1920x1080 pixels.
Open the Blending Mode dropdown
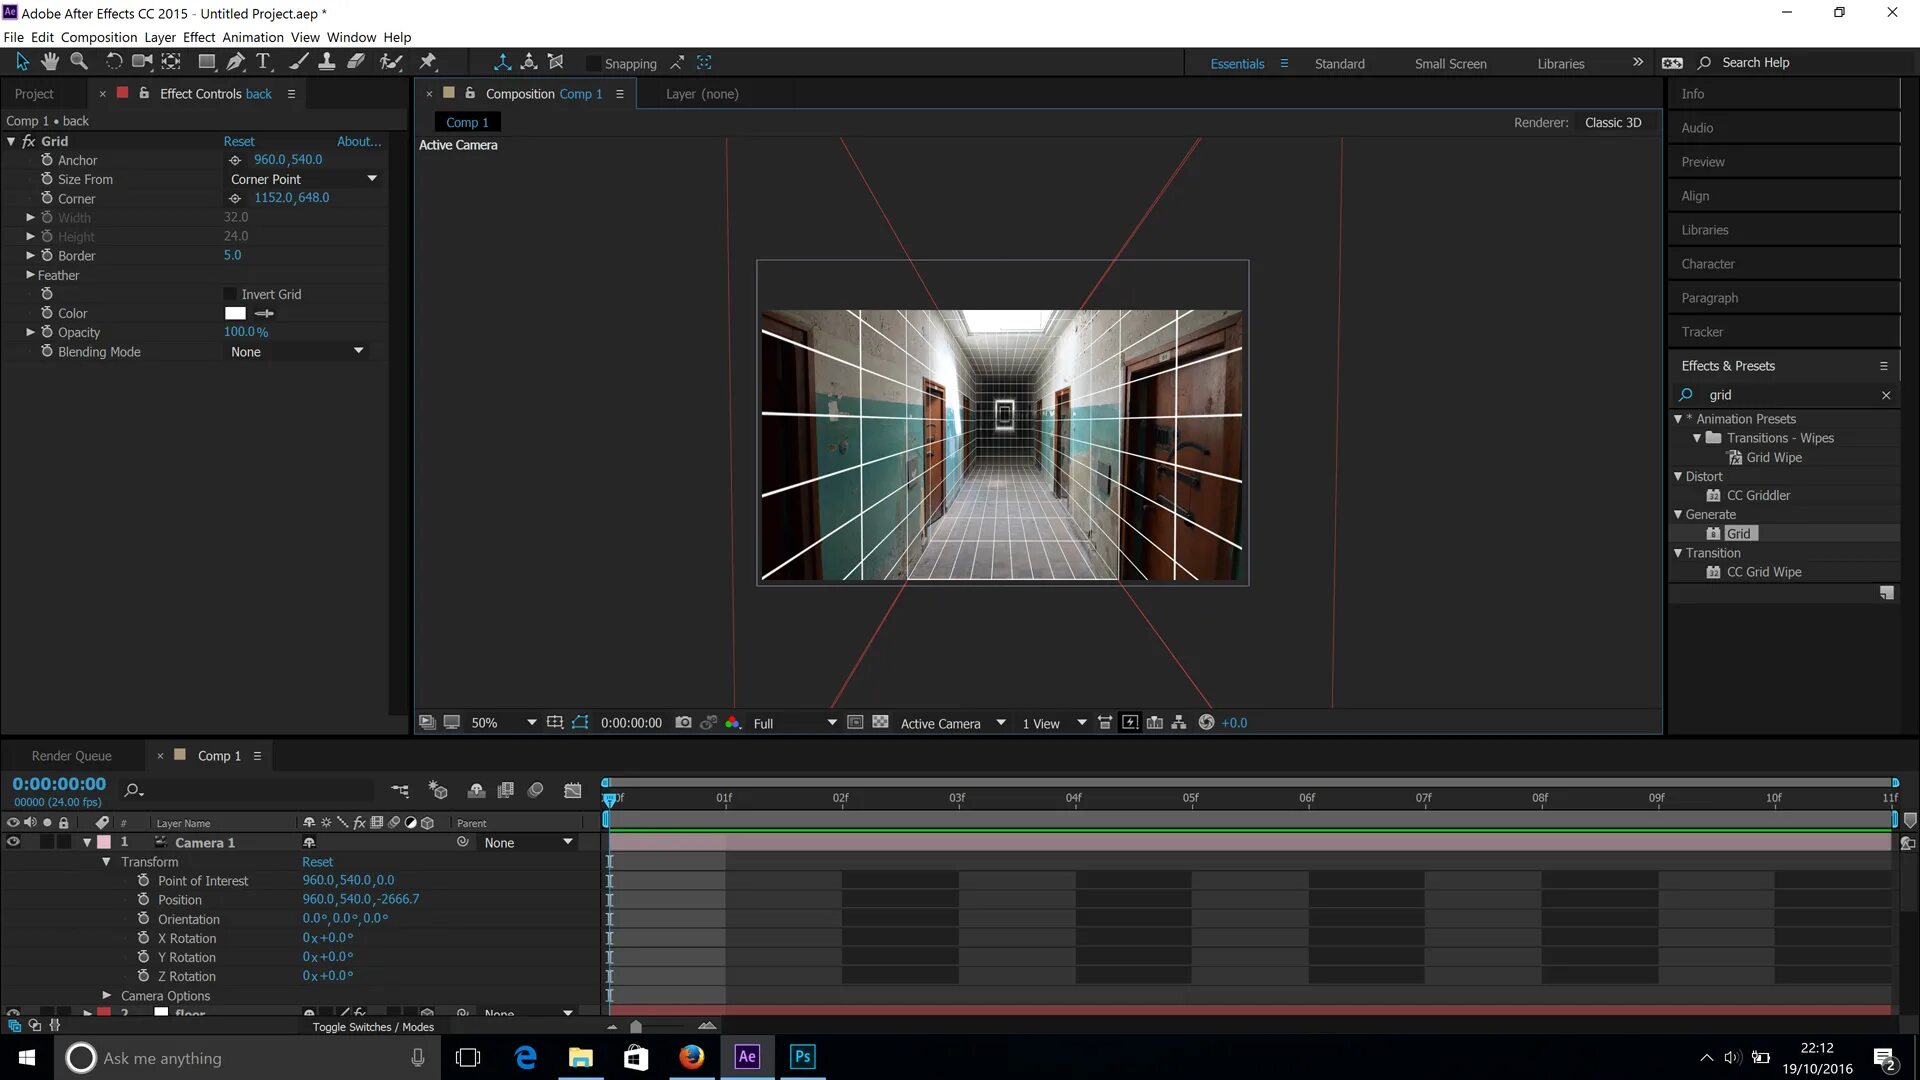pos(296,352)
